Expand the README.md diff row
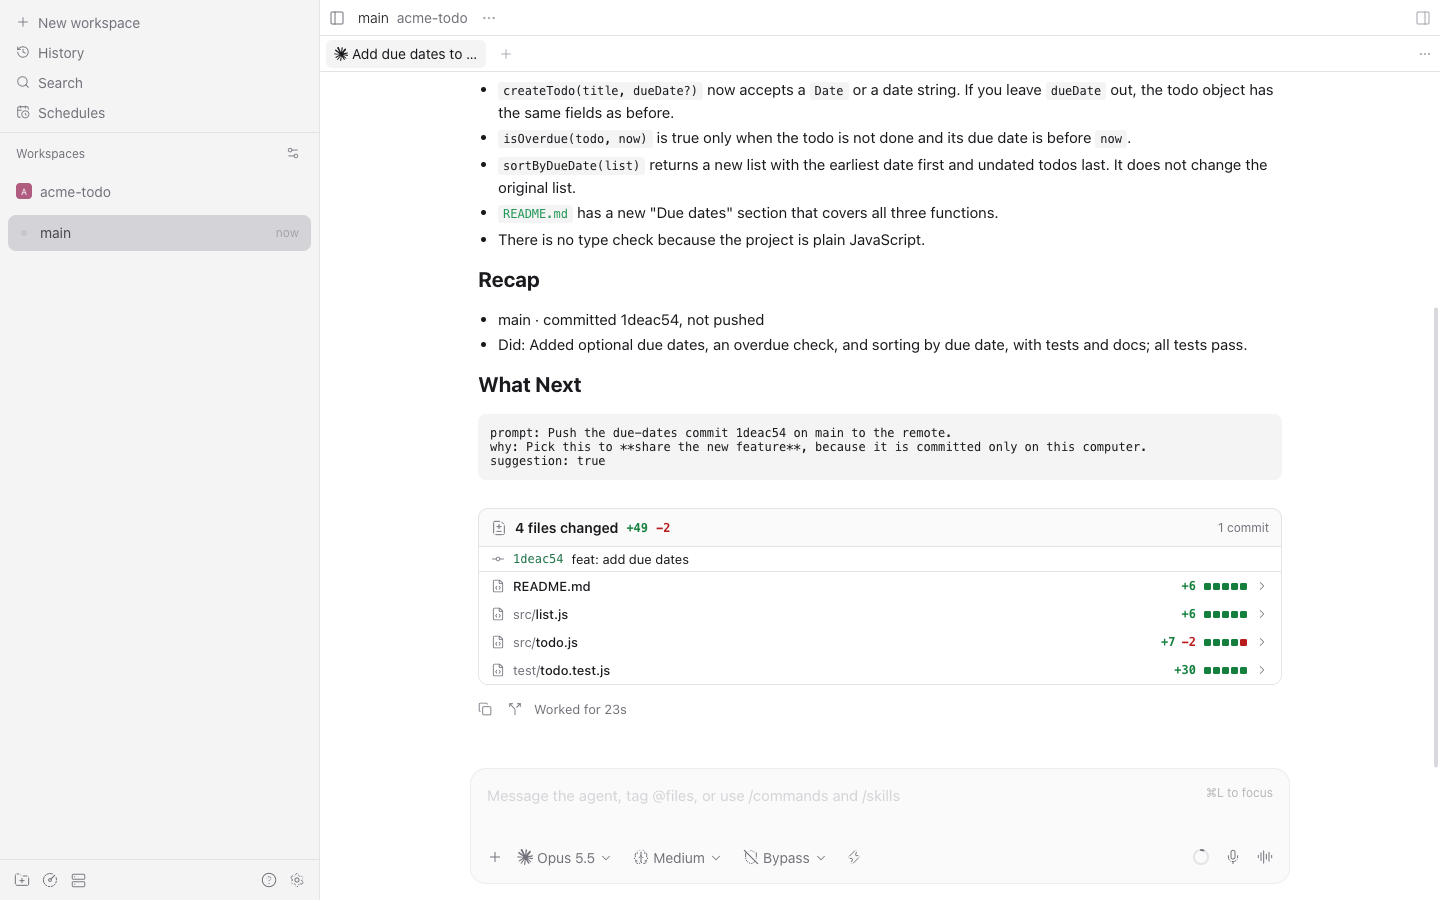The image size is (1440, 900). pyautogui.click(x=880, y=586)
